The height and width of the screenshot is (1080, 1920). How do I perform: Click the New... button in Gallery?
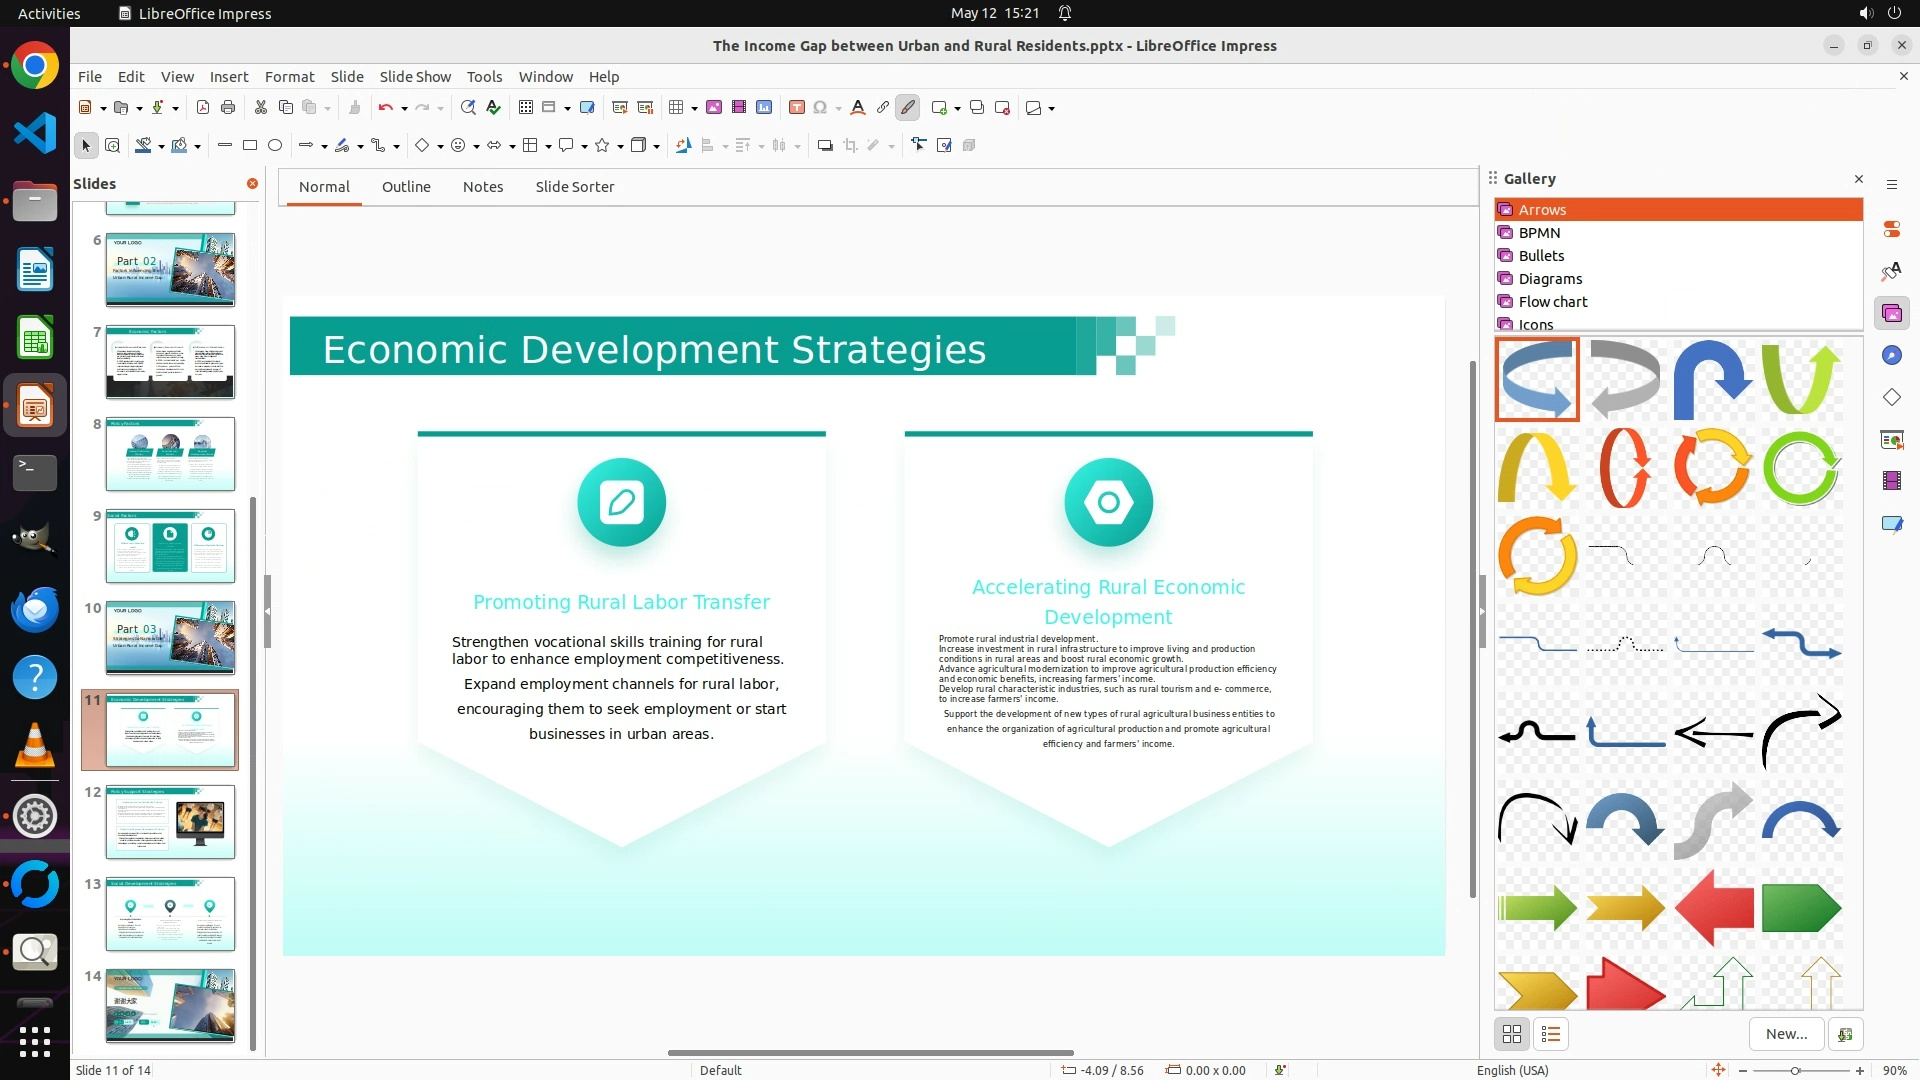click(1786, 1034)
